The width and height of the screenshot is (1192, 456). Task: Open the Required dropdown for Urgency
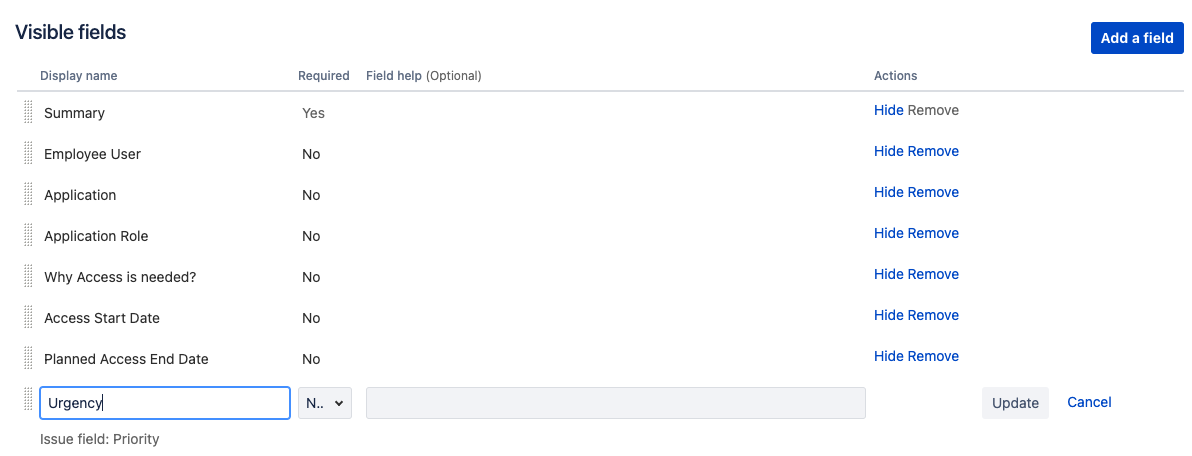coord(325,403)
